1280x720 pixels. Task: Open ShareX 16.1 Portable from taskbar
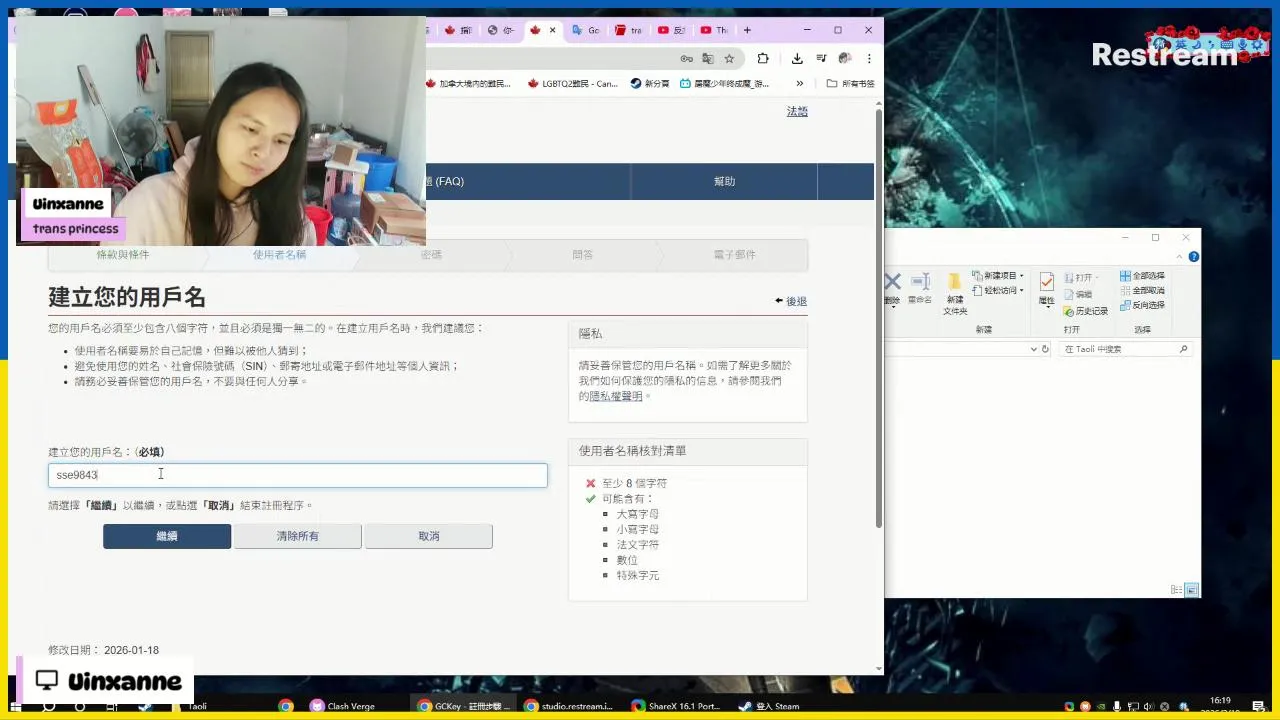[x=675, y=706]
